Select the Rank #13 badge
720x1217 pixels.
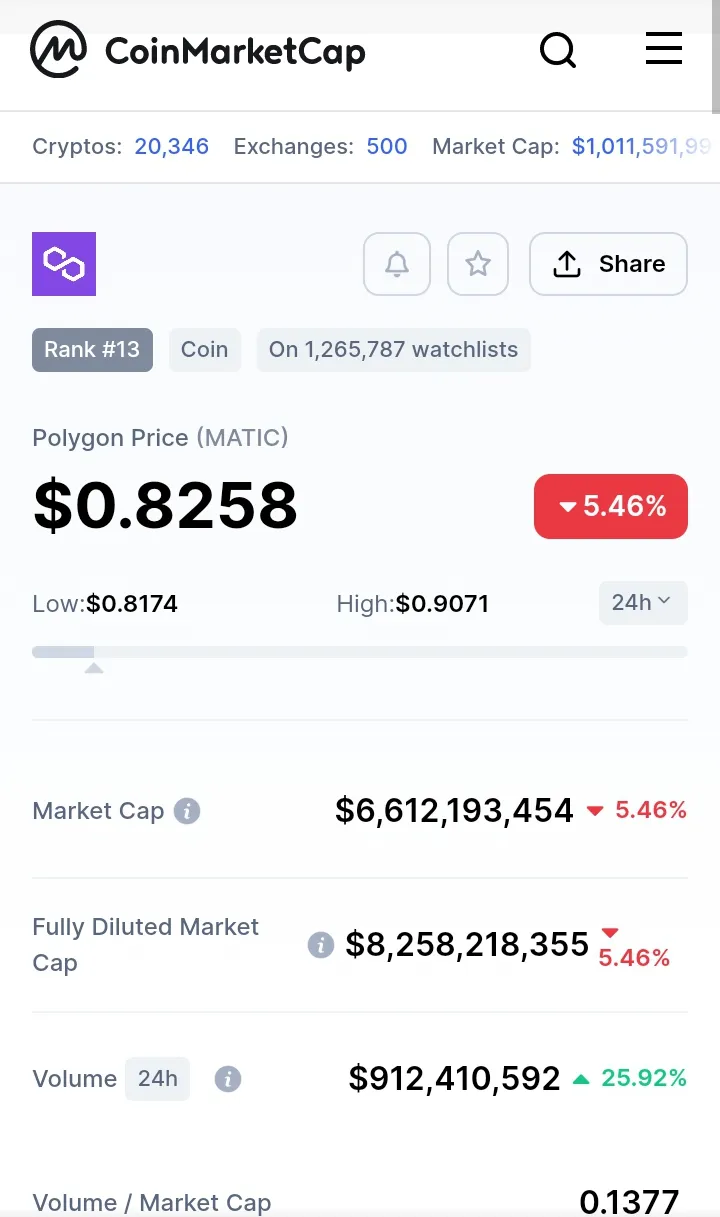coord(92,350)
